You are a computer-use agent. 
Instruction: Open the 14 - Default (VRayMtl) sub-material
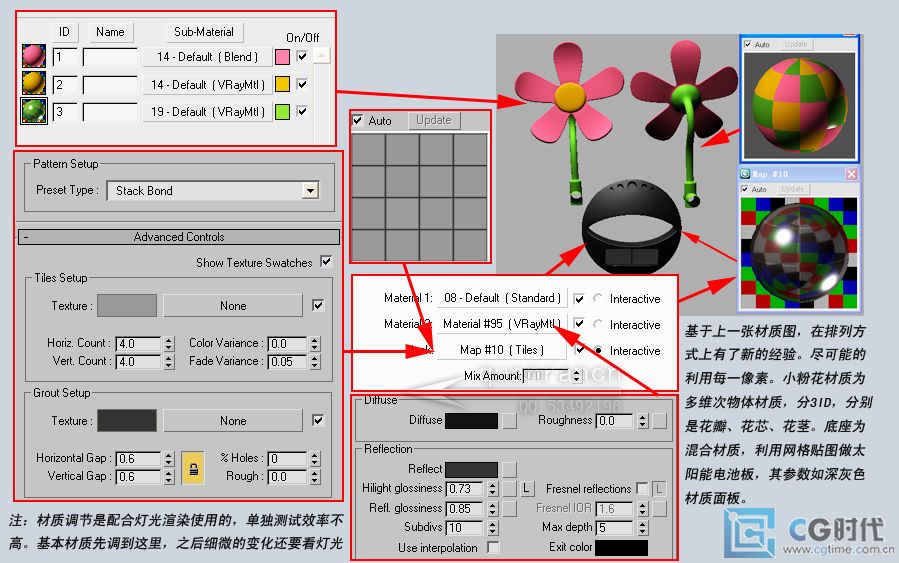(x=207, y=85)
